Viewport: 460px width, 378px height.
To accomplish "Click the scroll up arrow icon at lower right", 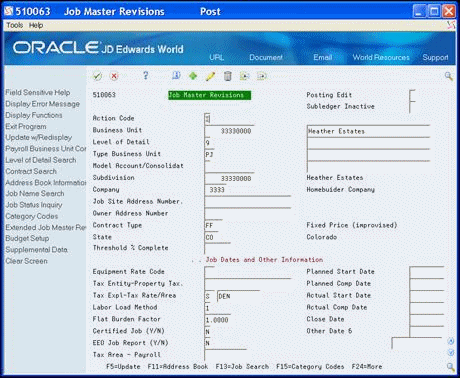I will (x=450, y=341).
